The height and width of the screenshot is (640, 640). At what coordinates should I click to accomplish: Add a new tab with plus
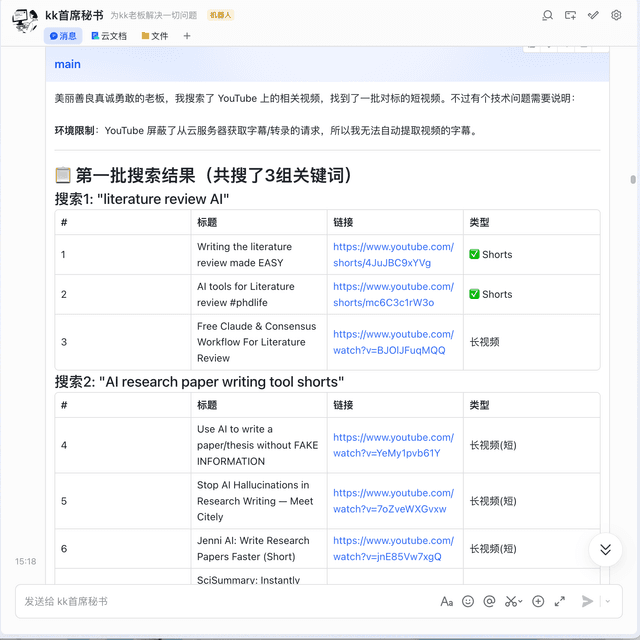coord(187,36)
